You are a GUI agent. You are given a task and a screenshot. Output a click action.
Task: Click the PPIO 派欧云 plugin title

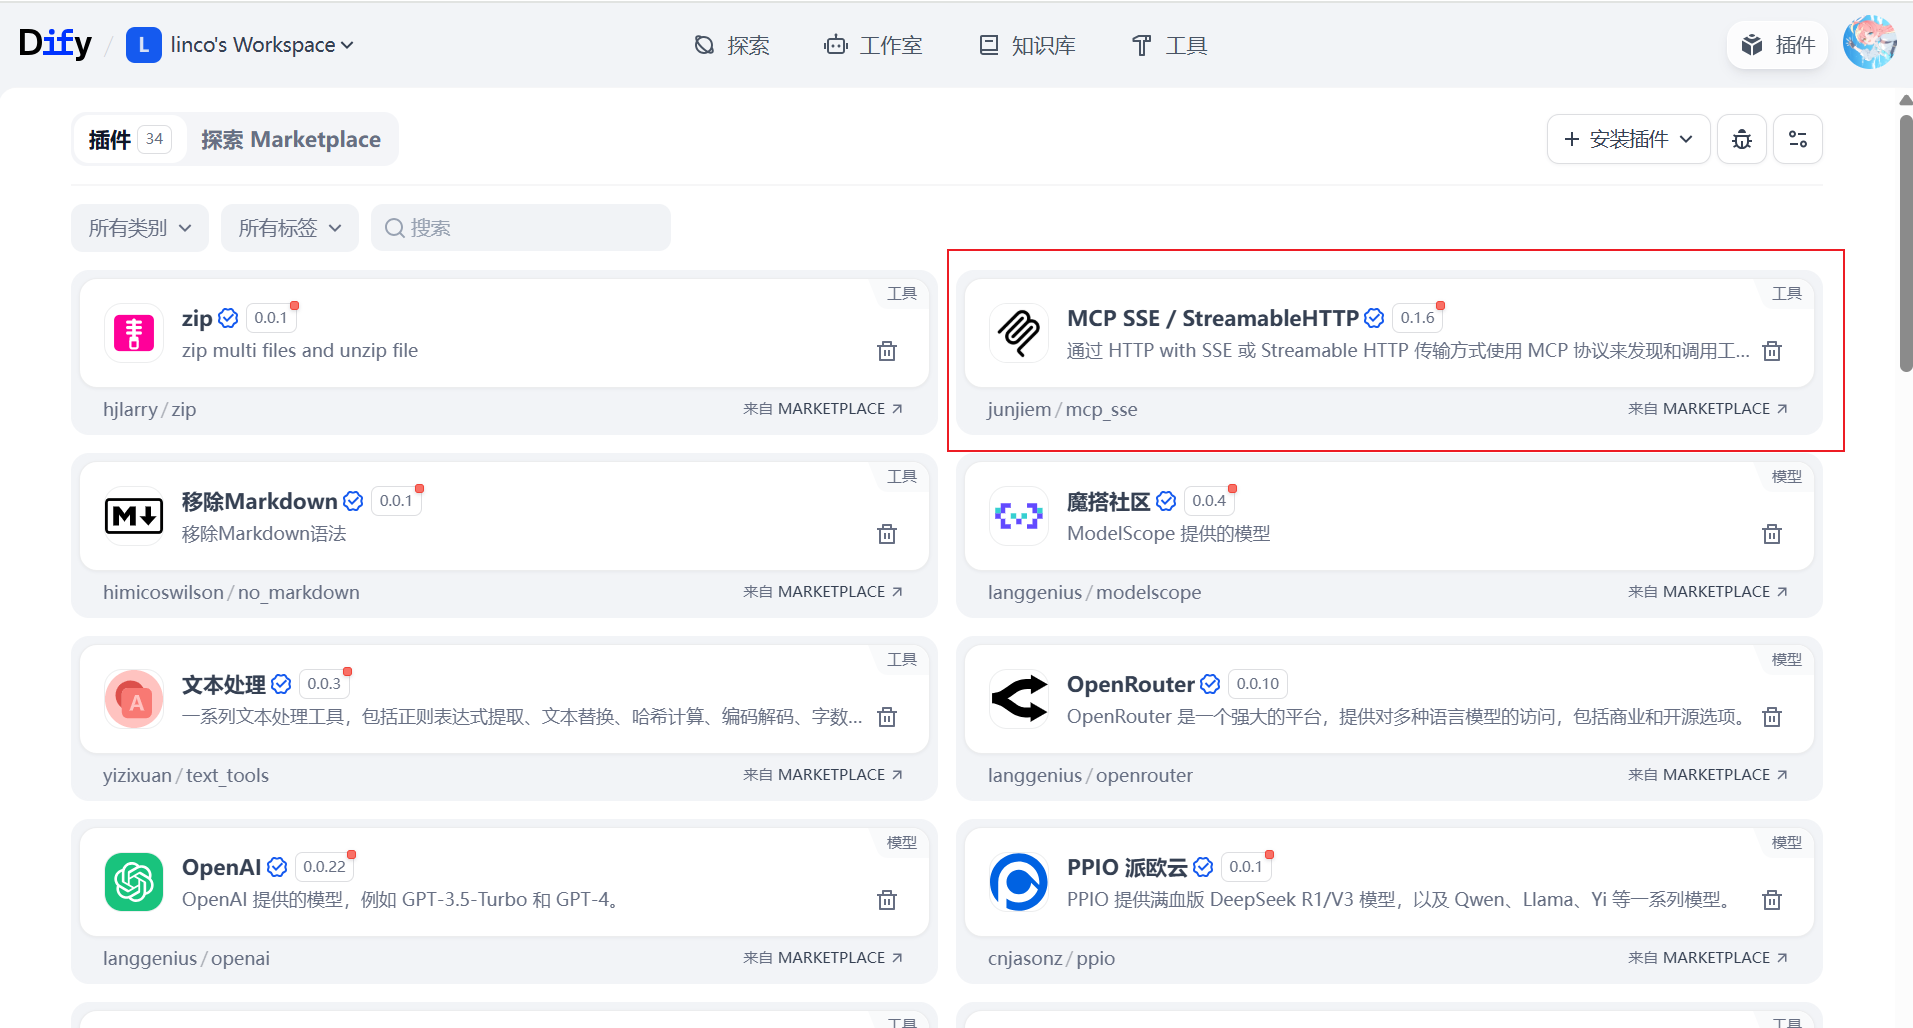pyautogui.click(x=1127, y=867)
